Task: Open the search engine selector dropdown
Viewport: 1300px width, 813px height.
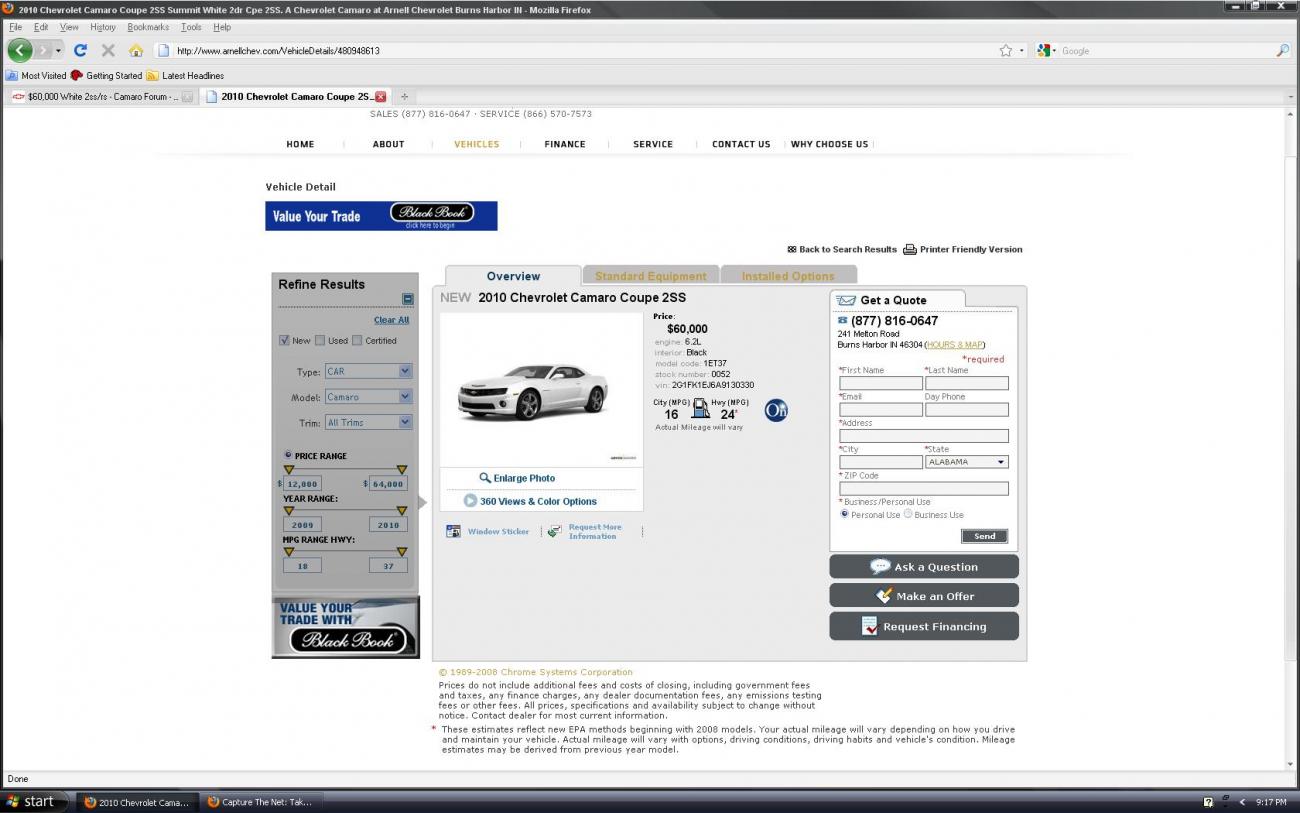Action: pyautogui.click(x=1045, y=50)
